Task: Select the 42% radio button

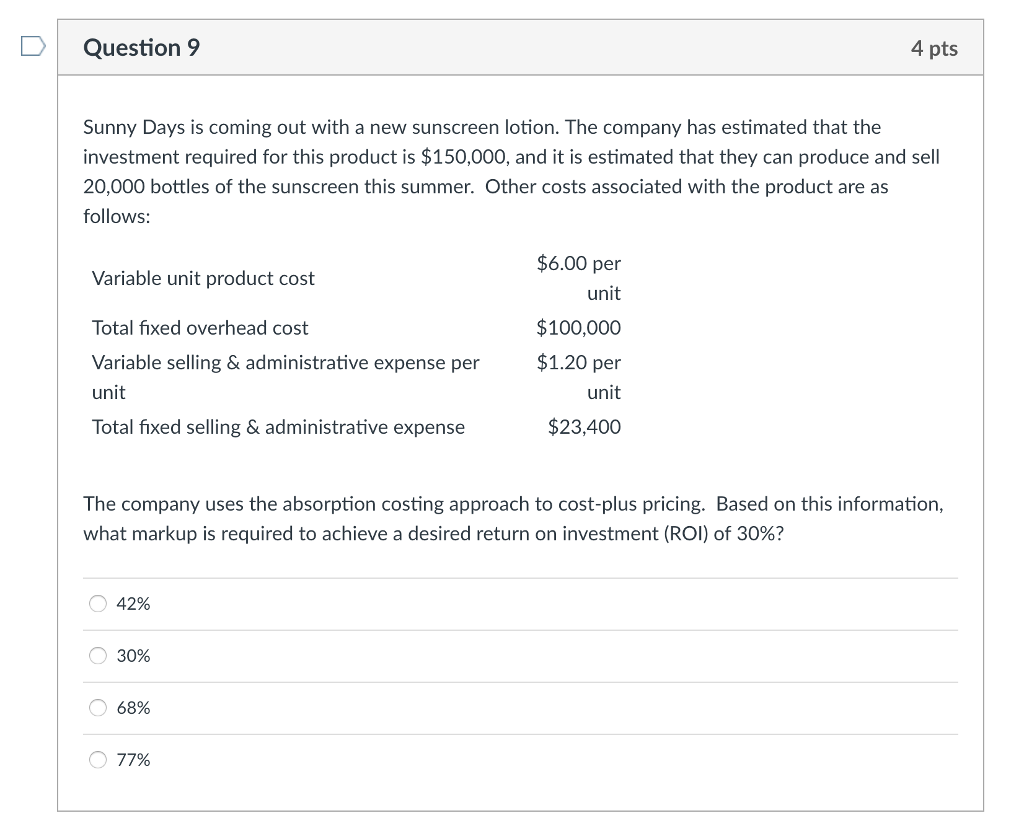Action: point(98,604)
